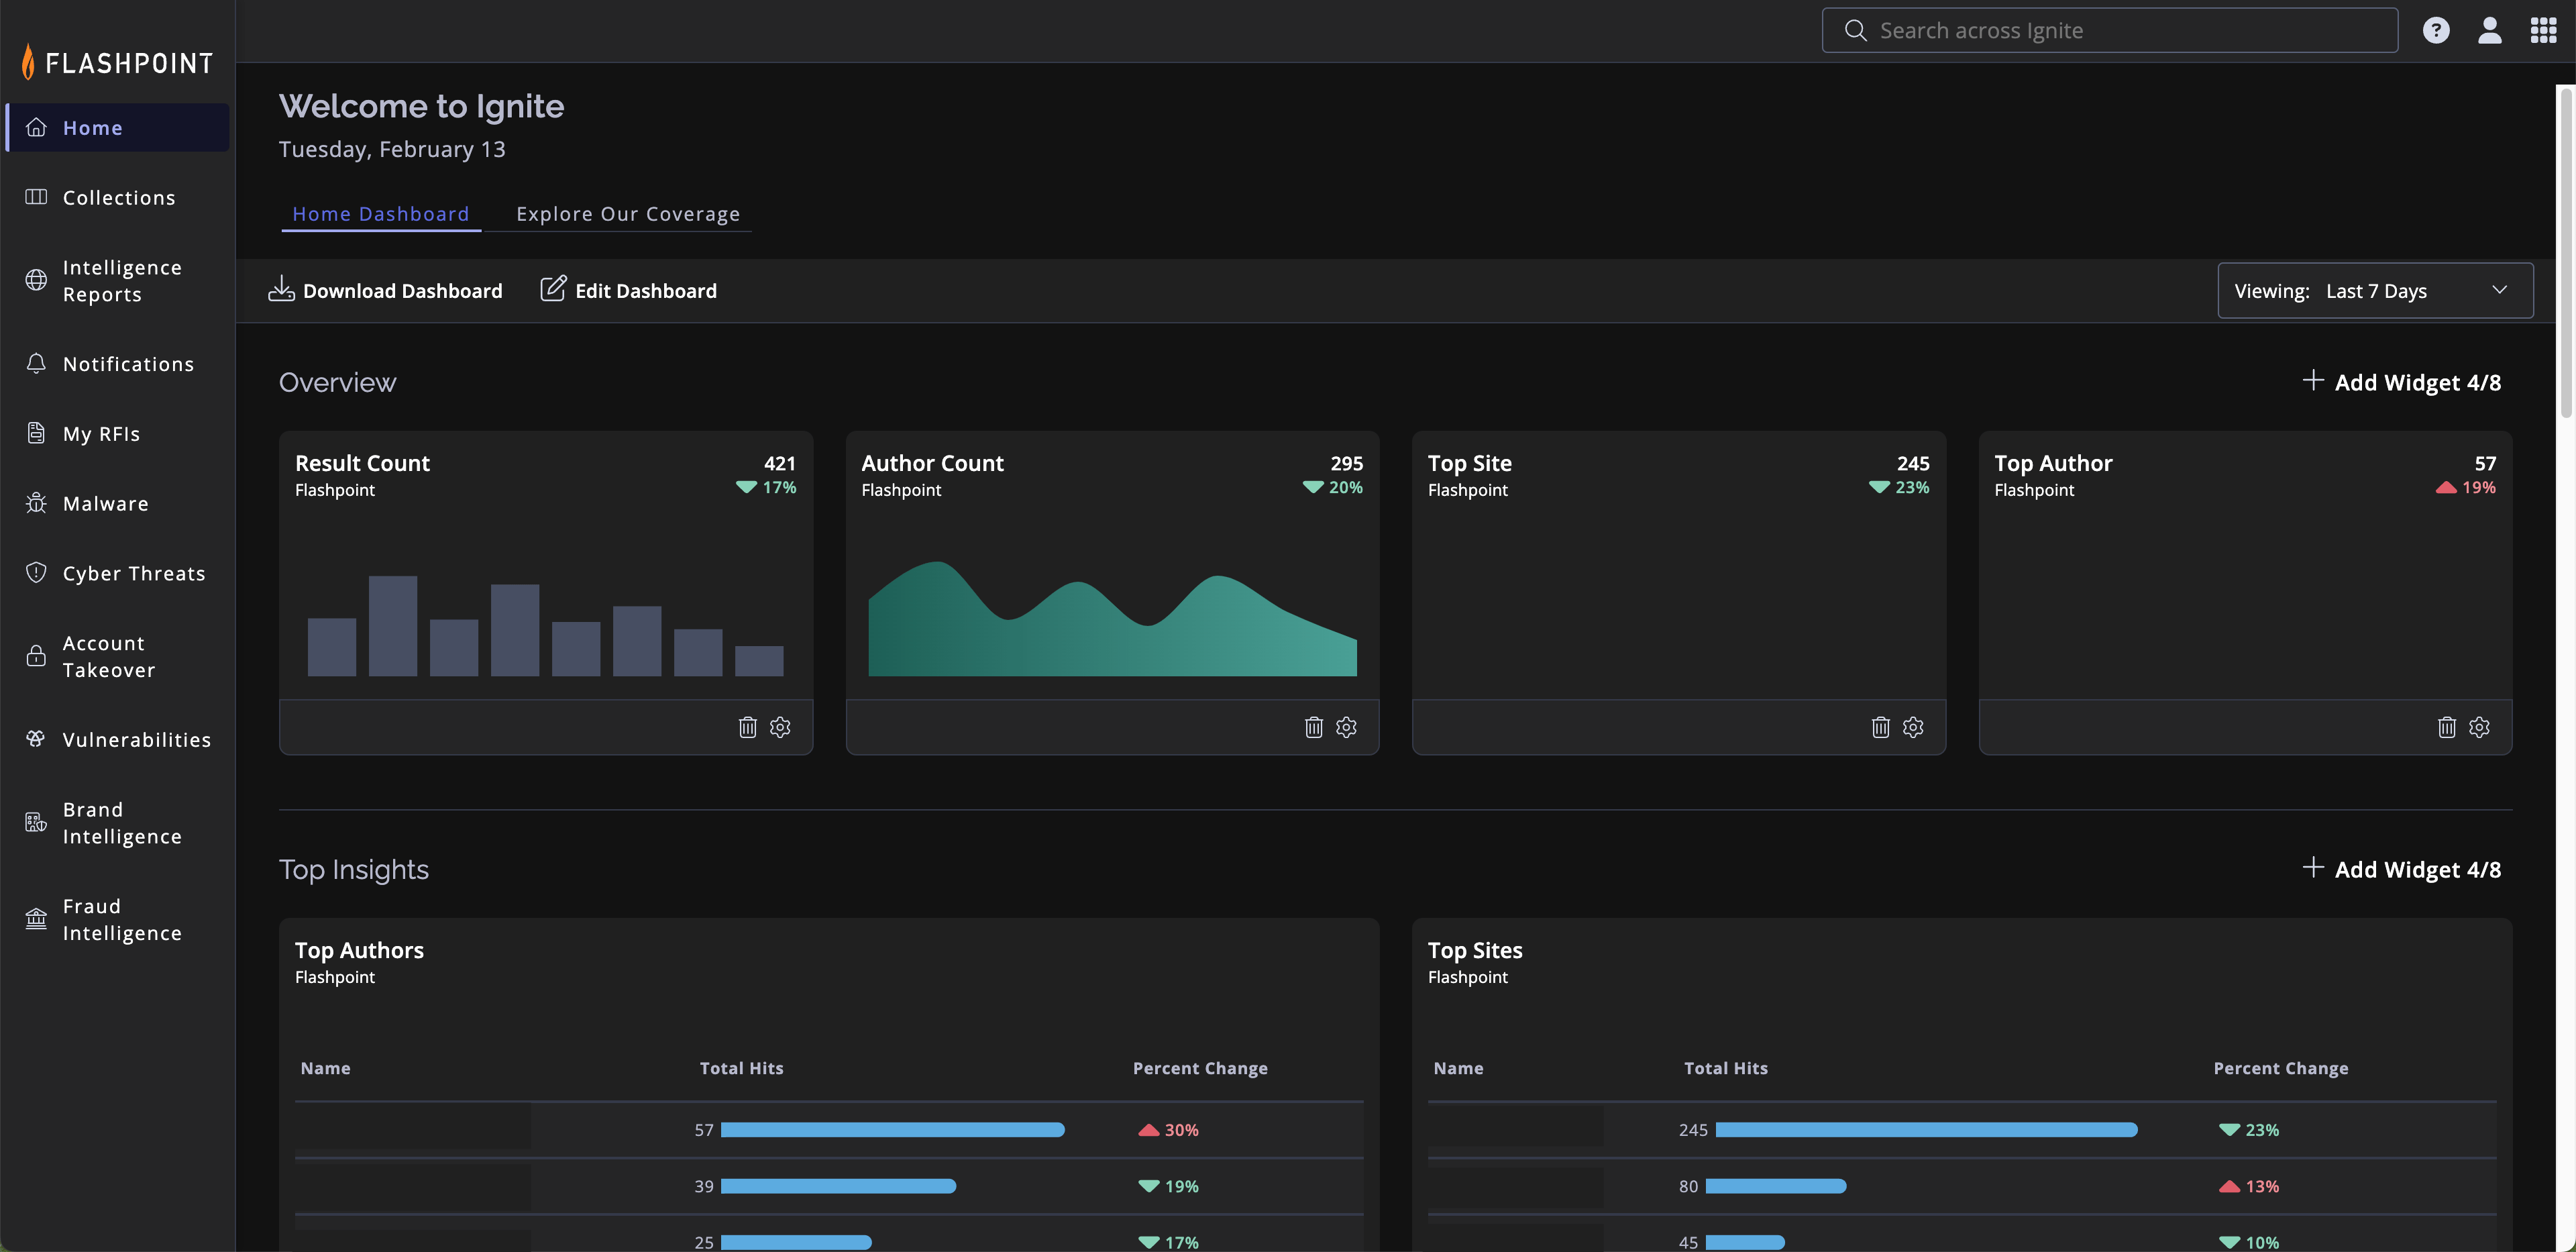Open the apps grid launcher icon

click(x=2543, y=30)
